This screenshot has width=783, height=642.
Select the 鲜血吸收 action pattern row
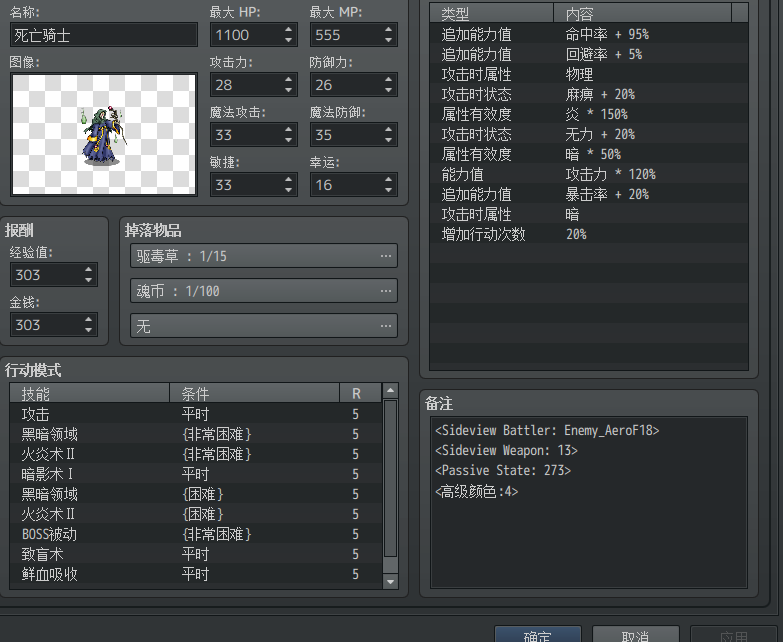pyautogui.click(x=196, y=574)
